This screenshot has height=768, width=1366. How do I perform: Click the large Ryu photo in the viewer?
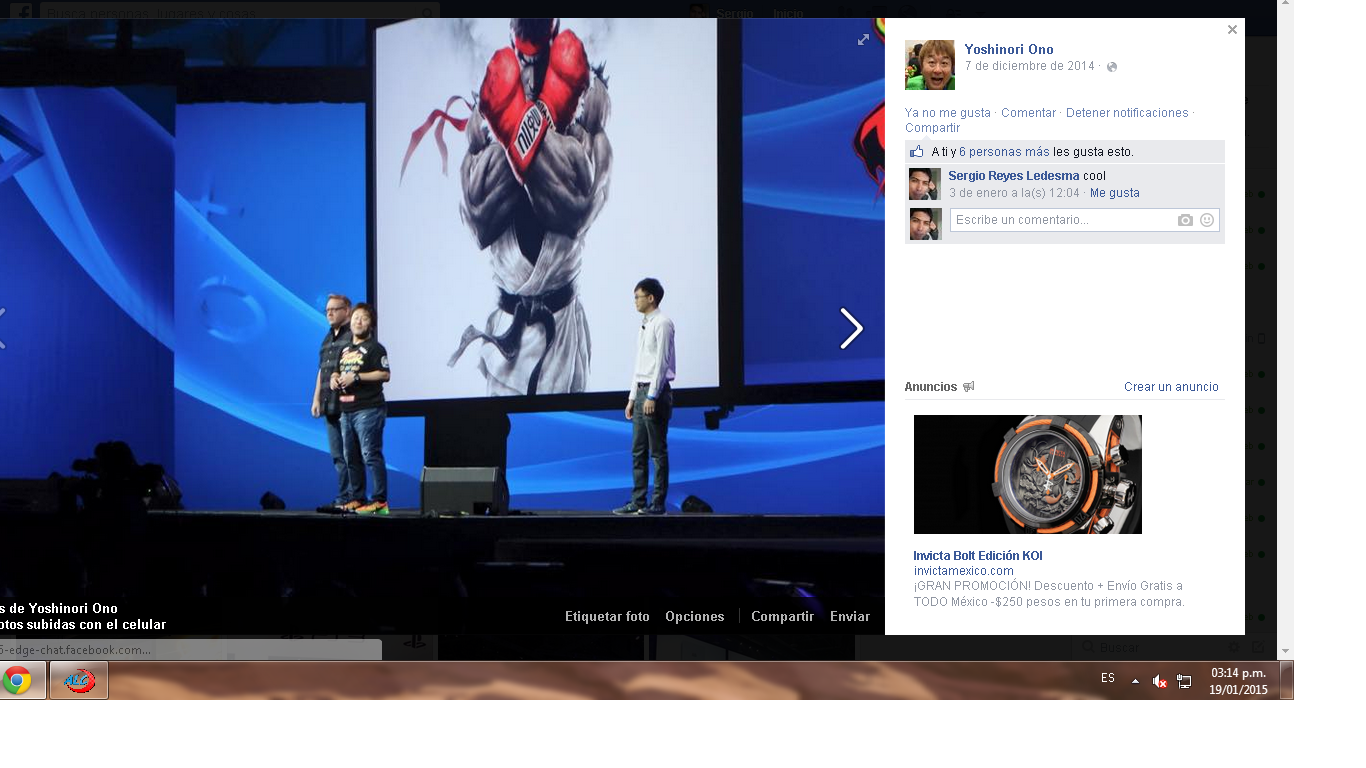coord(442,325)
